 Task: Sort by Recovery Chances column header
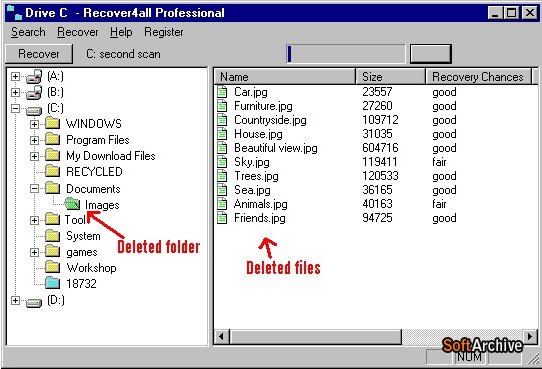click(478, 76)
